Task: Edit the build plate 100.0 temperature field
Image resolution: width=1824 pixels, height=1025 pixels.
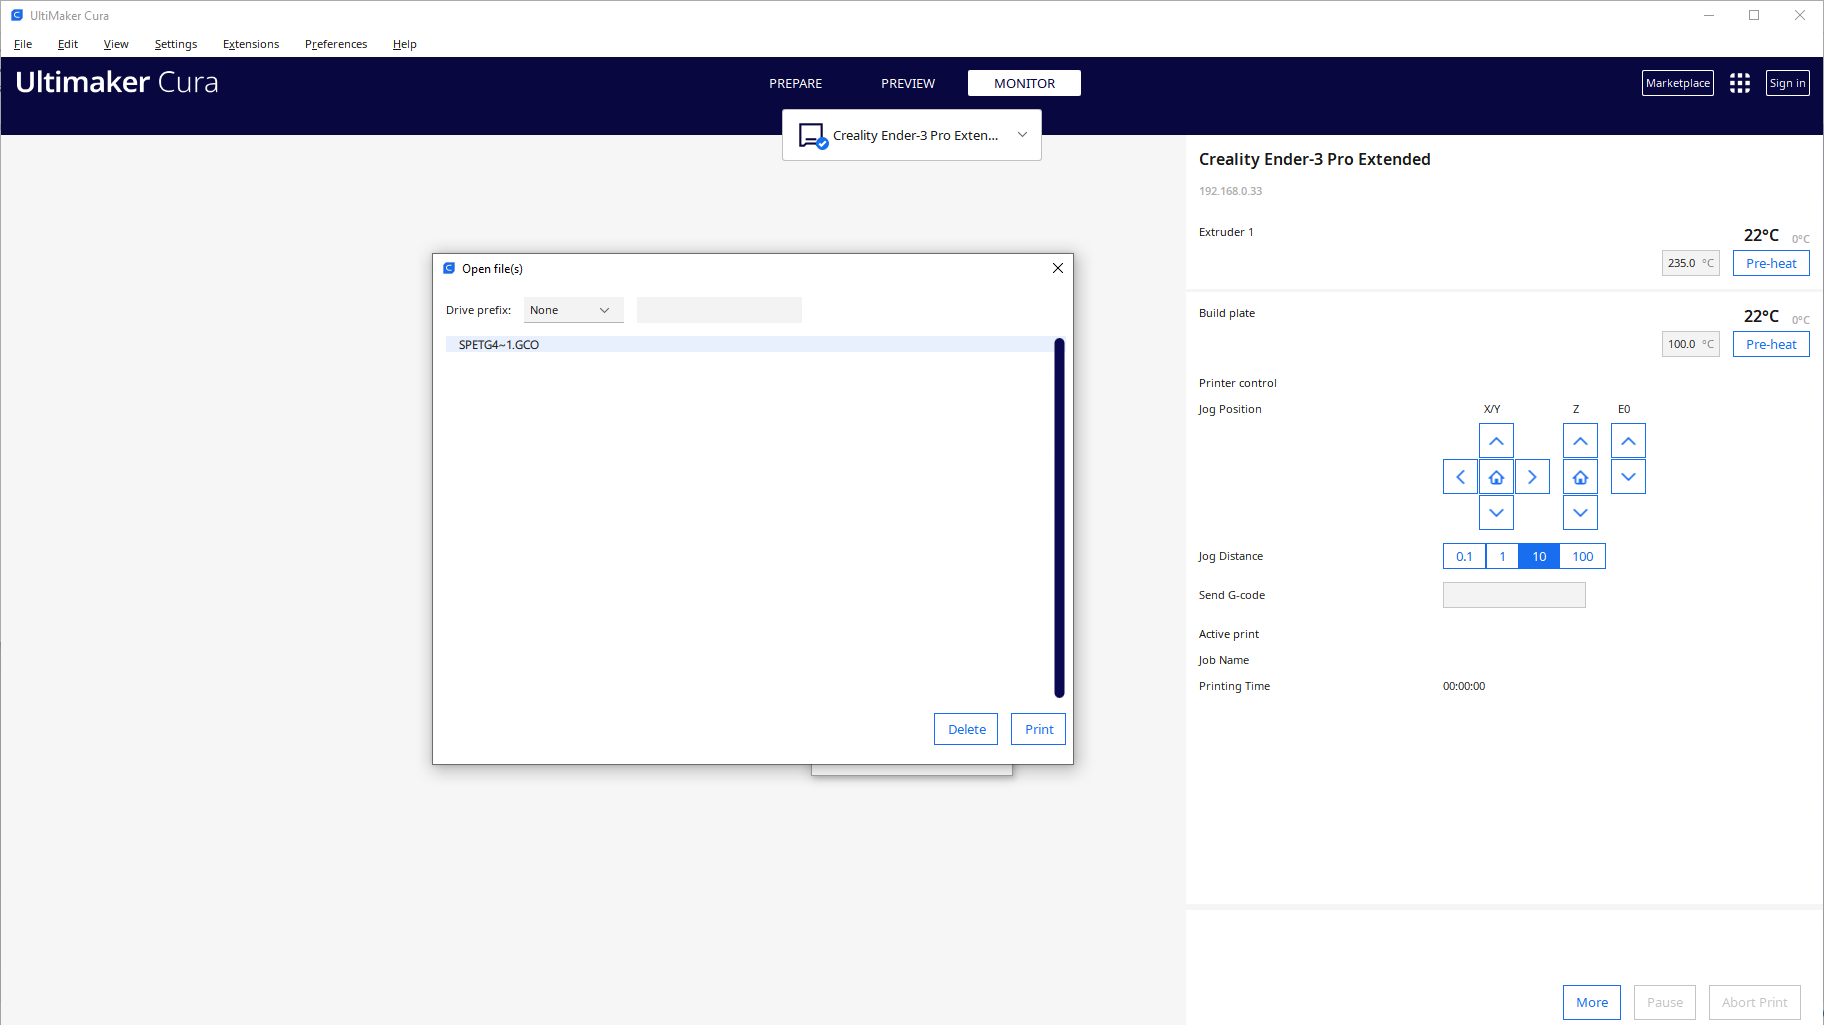Action: (1690, 344)
